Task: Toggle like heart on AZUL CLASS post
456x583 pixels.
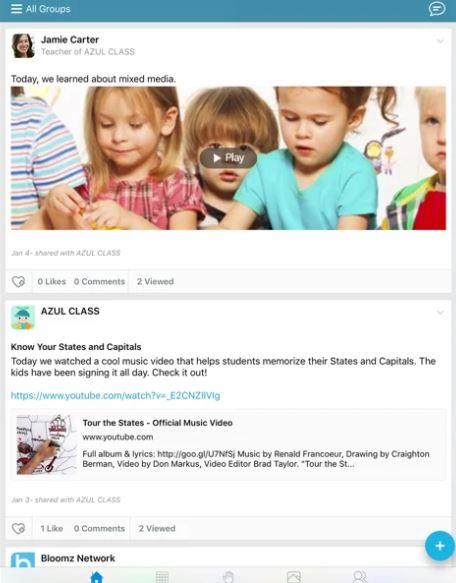Action: tap(19, 528)
